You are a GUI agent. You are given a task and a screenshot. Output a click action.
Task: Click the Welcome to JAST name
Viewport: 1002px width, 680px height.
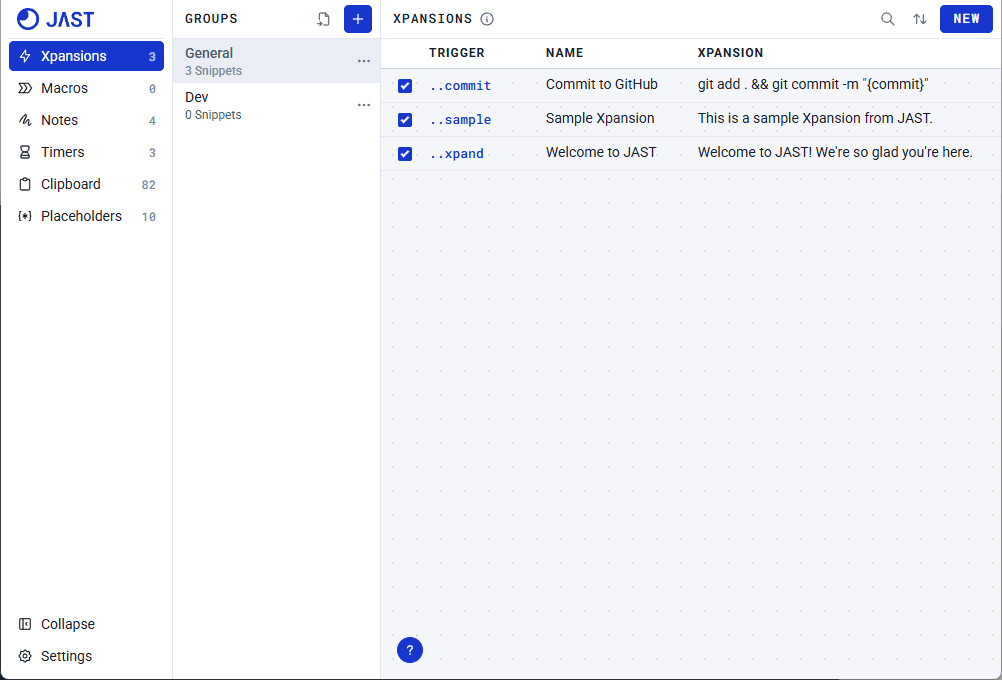pyautogui.click(x=601, y=152)
